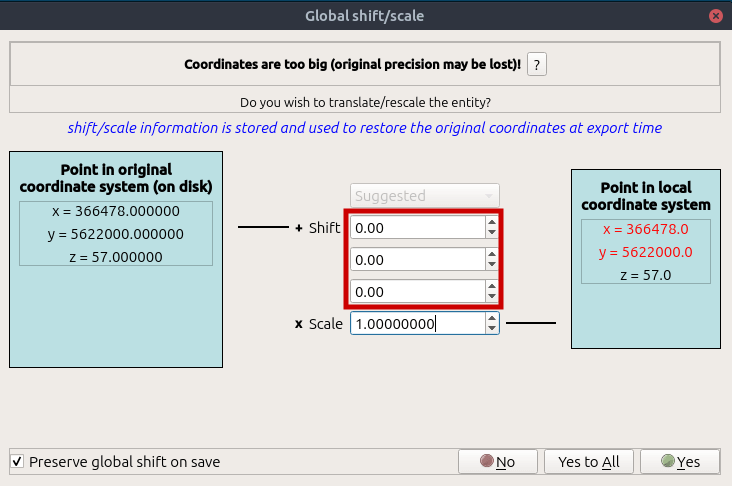Screen dimensions: 732x486
Task: Click the third Shift value field
Action: coord(416,292)
